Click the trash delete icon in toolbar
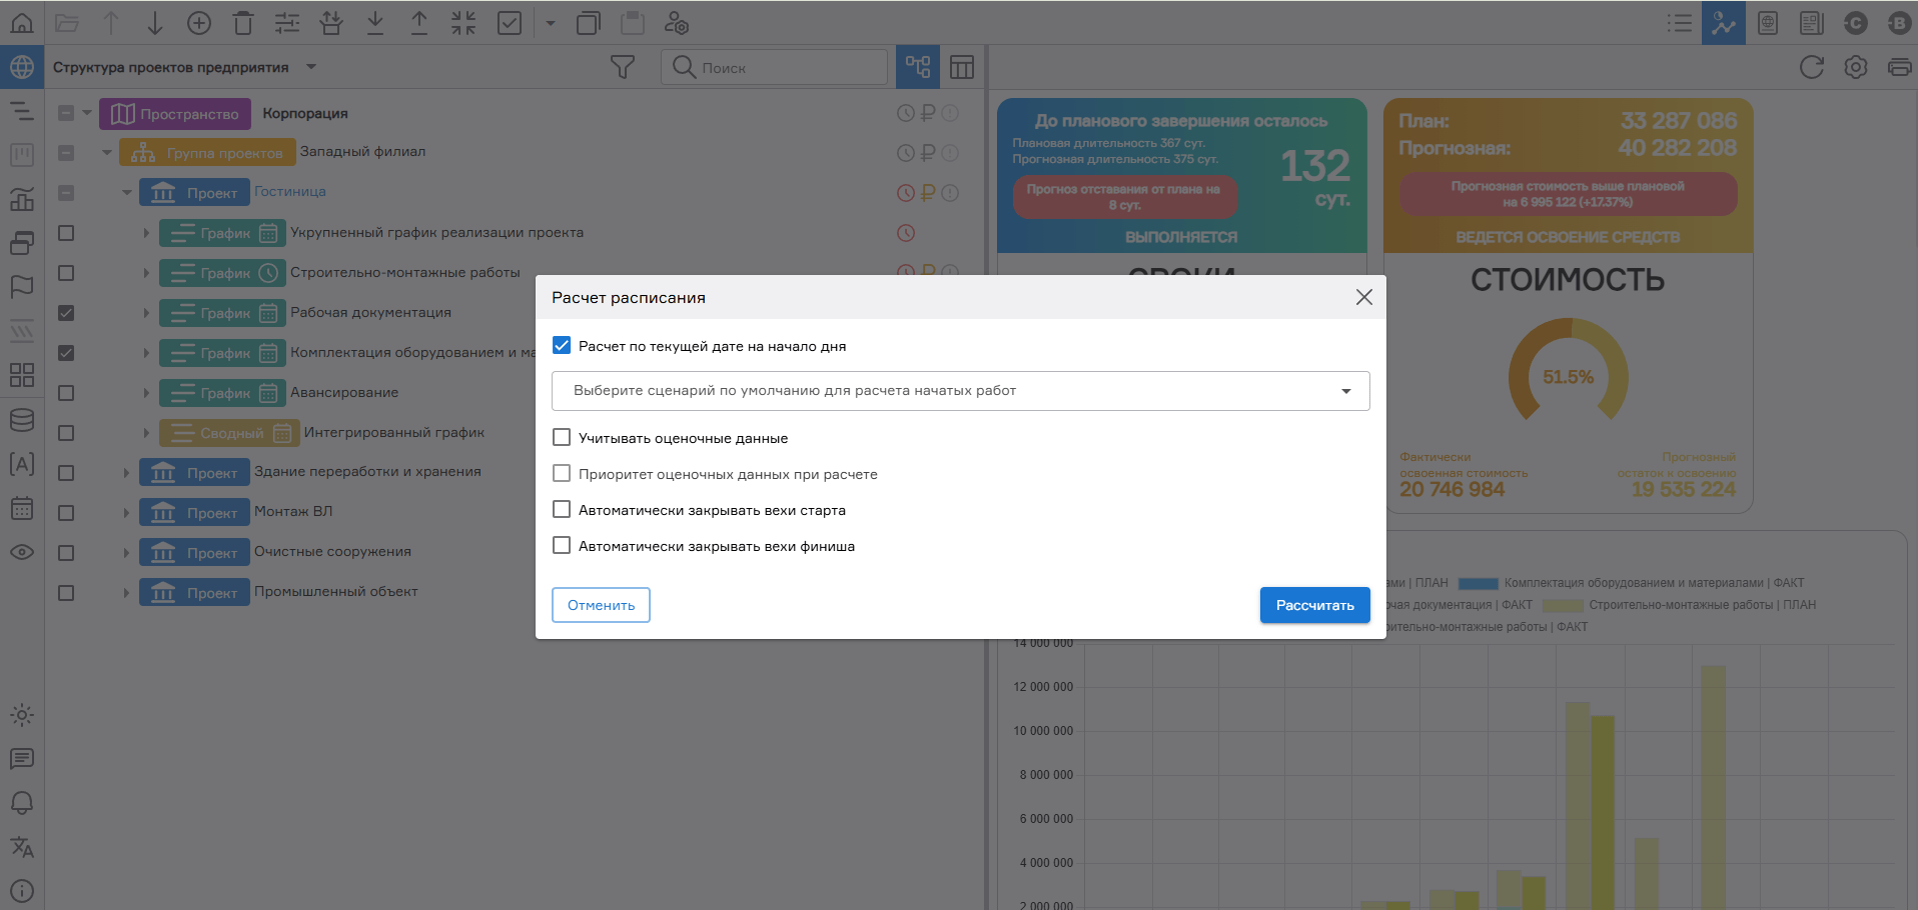Screen dimensions: 1918x910 pos(243,23)
